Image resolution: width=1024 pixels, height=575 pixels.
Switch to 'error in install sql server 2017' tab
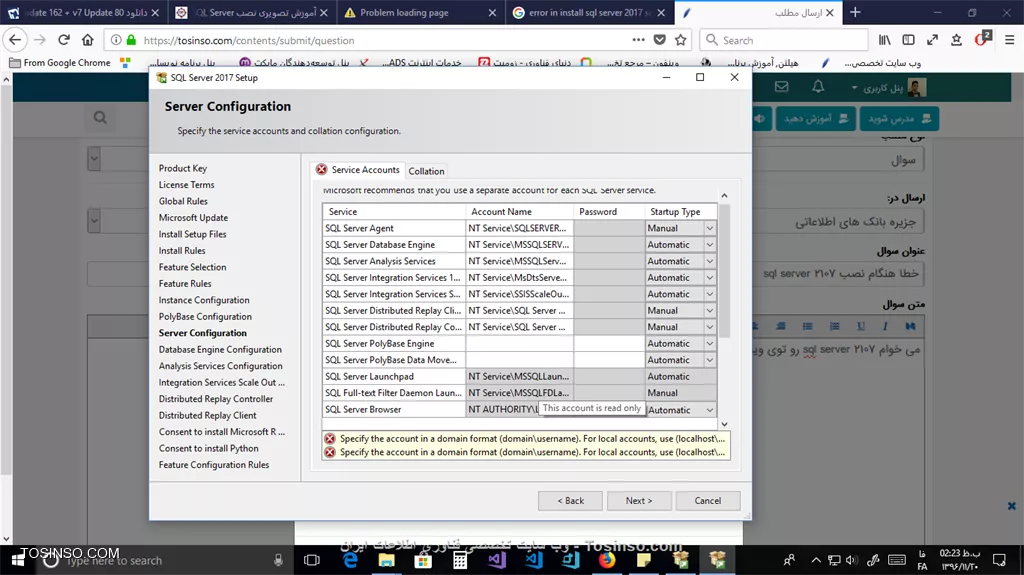tap(590, 12)
